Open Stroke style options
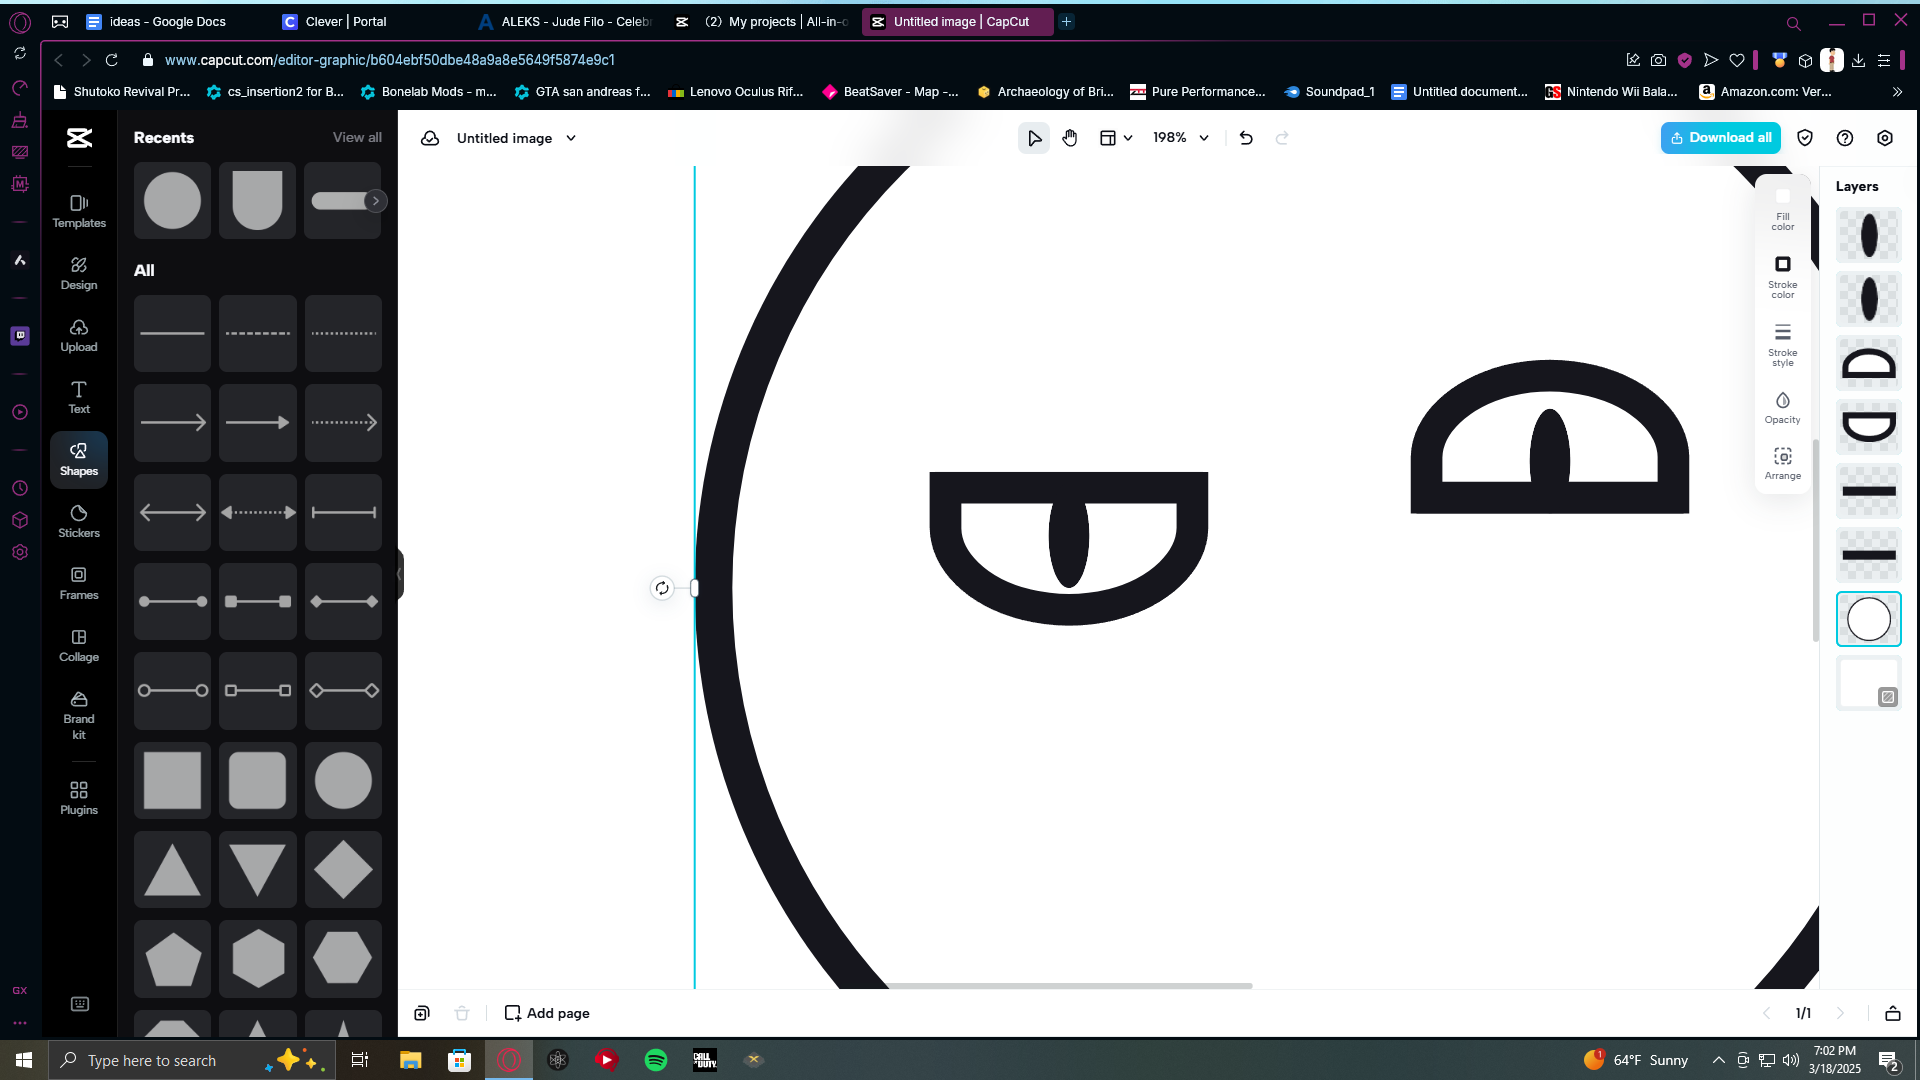This screenshot has height=1080, width=1920. tap(1783, 344)
